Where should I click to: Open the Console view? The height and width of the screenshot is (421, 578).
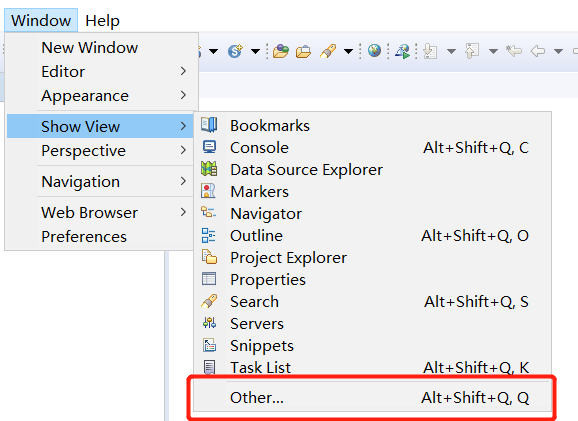tap(372, 147)
